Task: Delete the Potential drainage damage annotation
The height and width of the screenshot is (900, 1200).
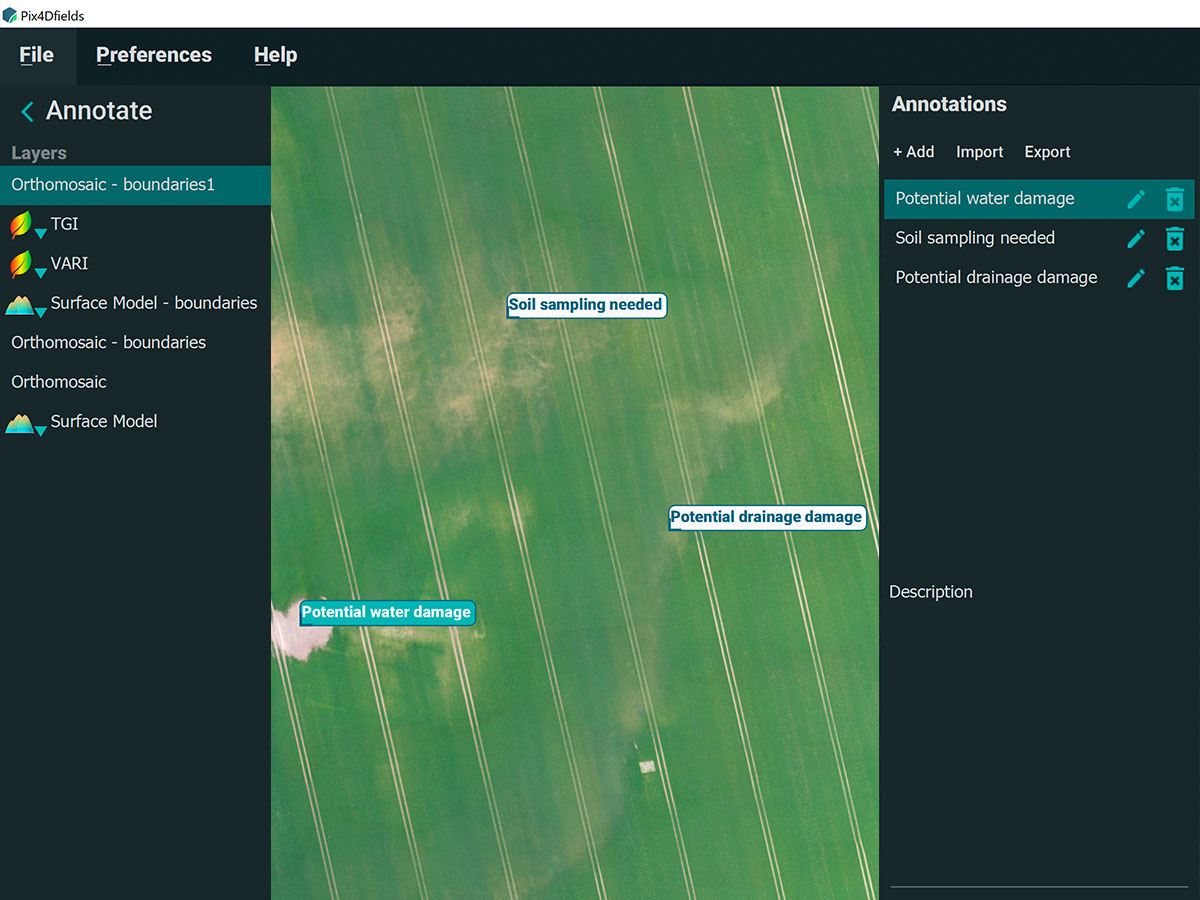Action: (x=1175, y=278)
